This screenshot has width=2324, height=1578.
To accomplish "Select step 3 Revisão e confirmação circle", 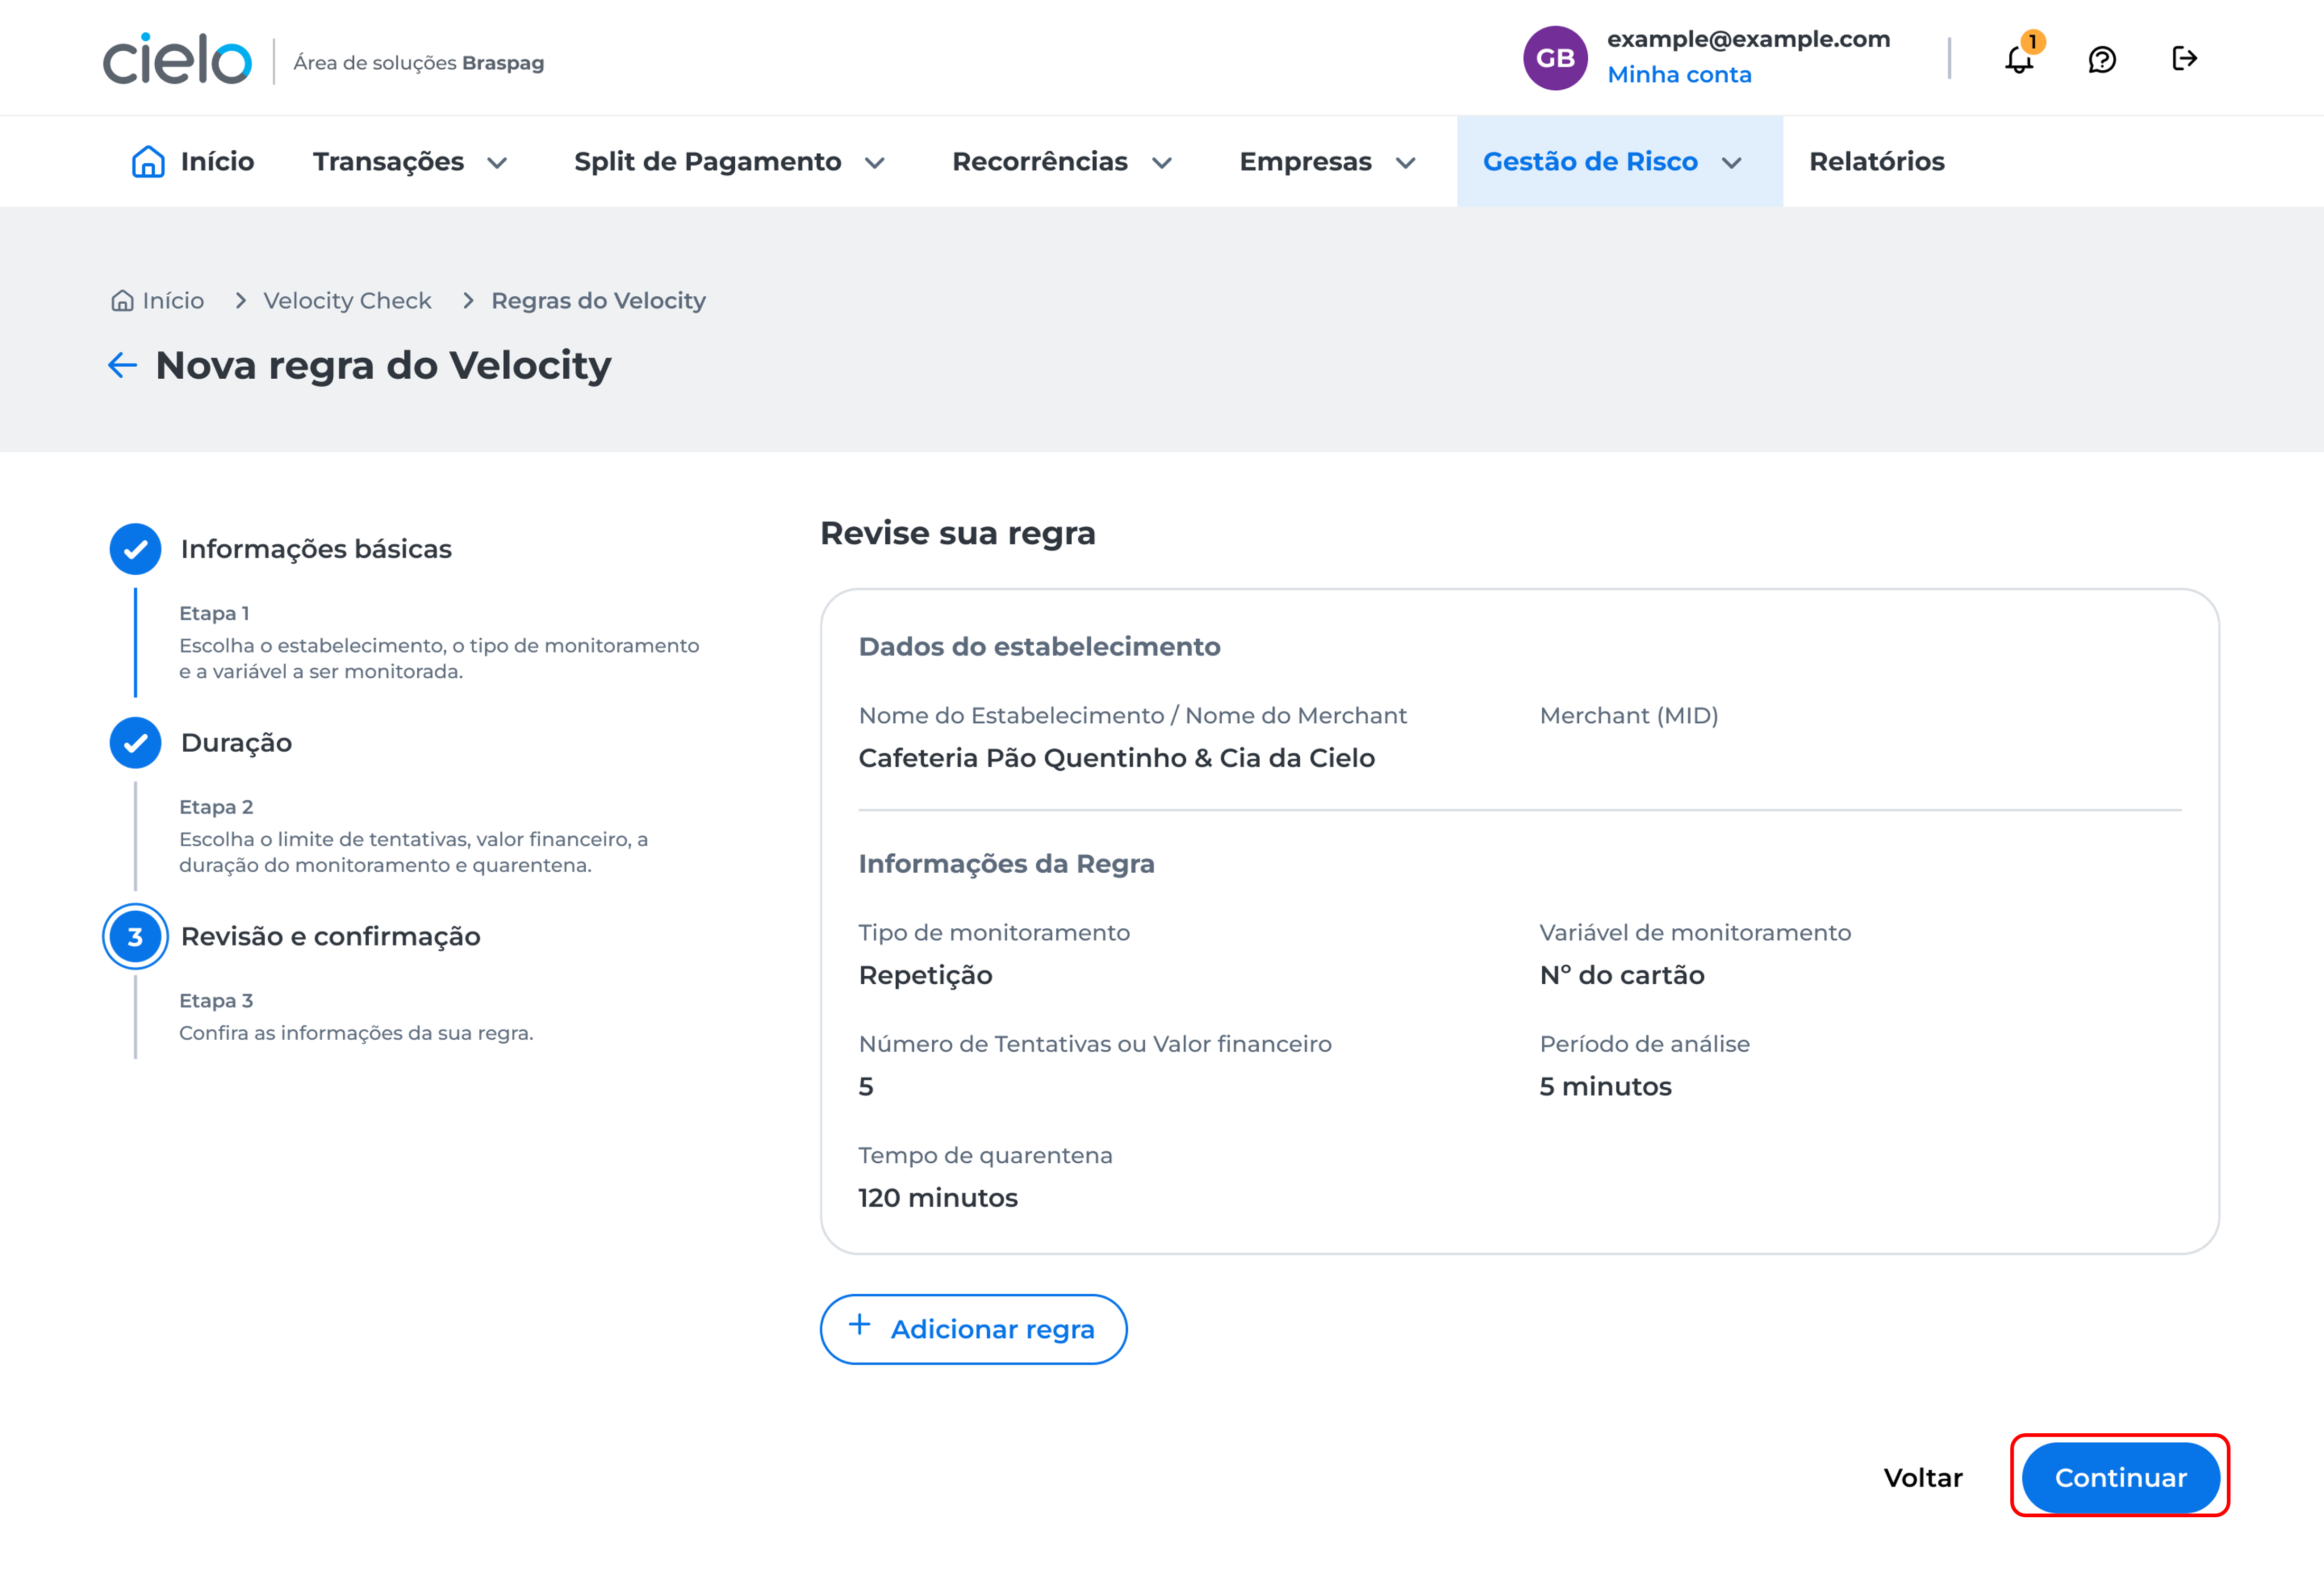I will coord(136,937).
